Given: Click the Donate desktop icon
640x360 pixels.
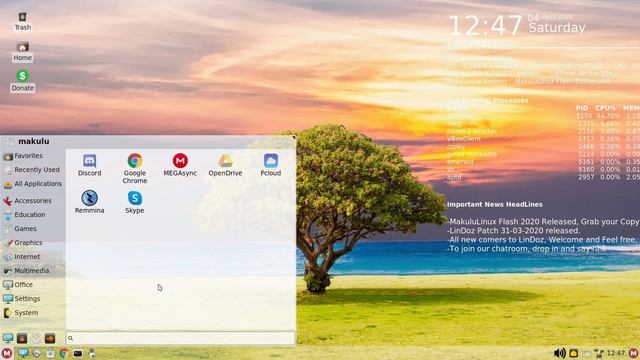Looking at the screenshot, I should point(22,81).
